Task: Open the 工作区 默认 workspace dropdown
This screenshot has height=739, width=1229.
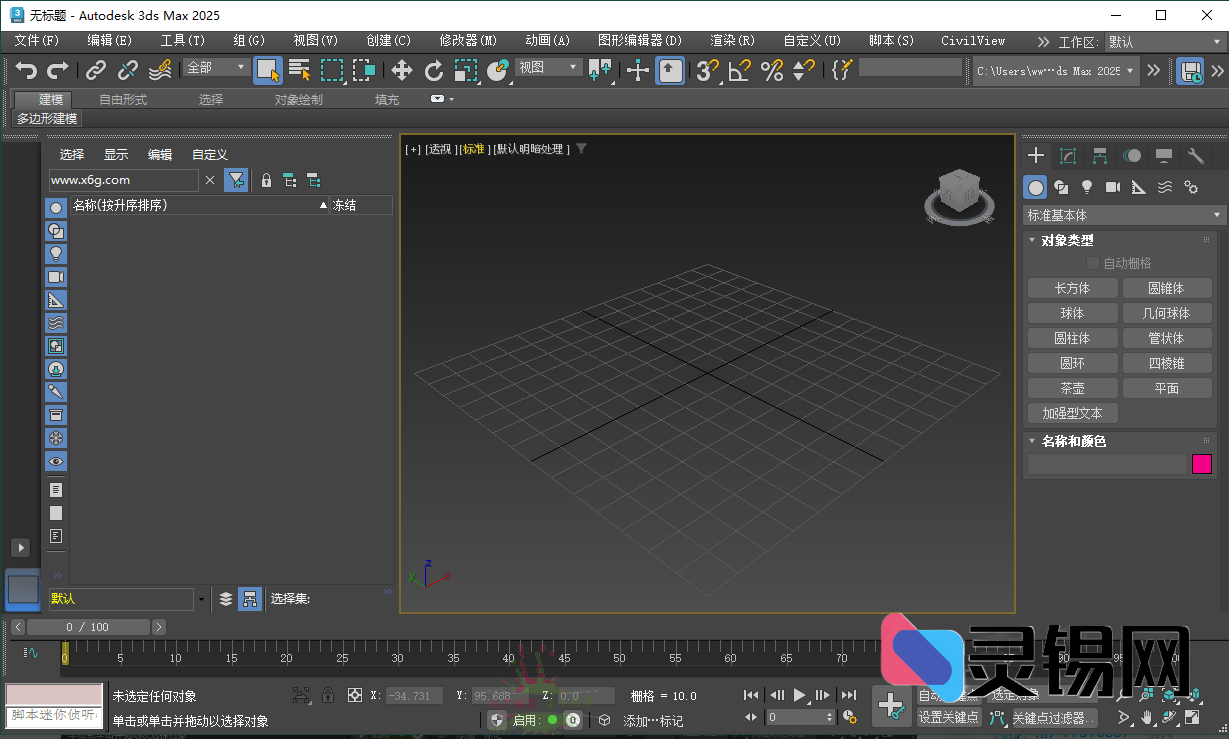Action: [1165, 42]
